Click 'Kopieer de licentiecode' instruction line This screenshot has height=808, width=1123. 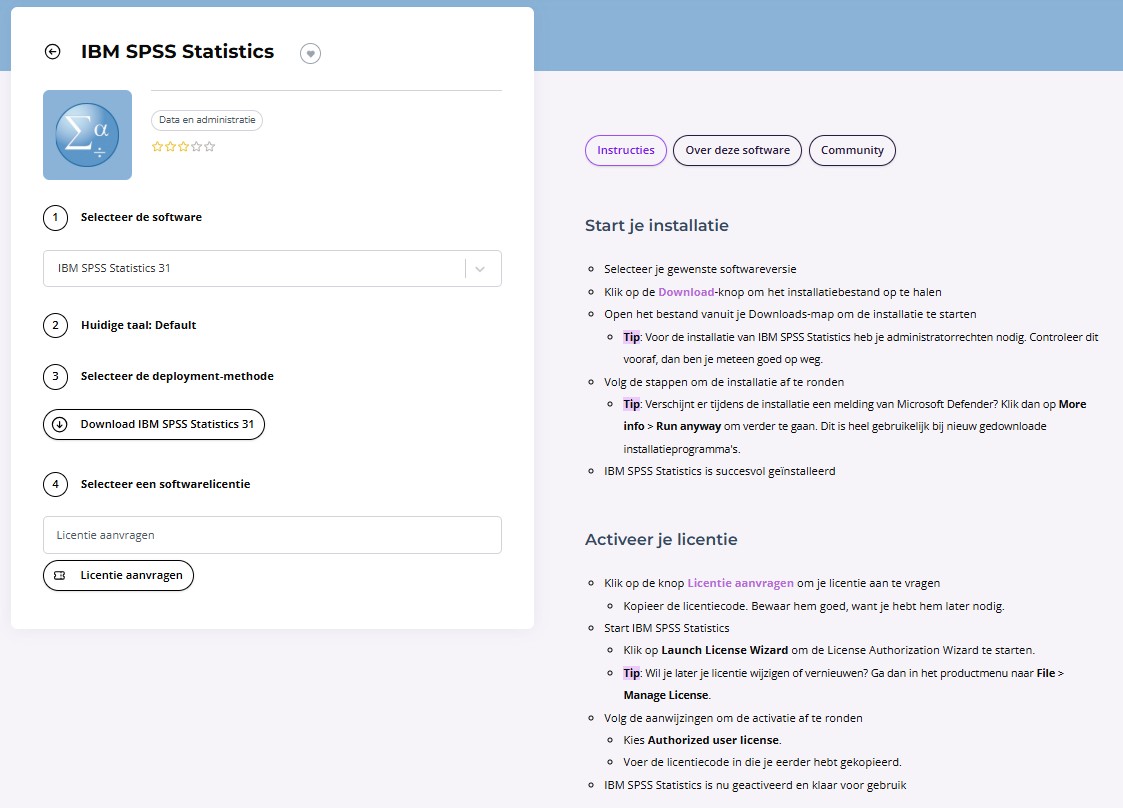814,606
